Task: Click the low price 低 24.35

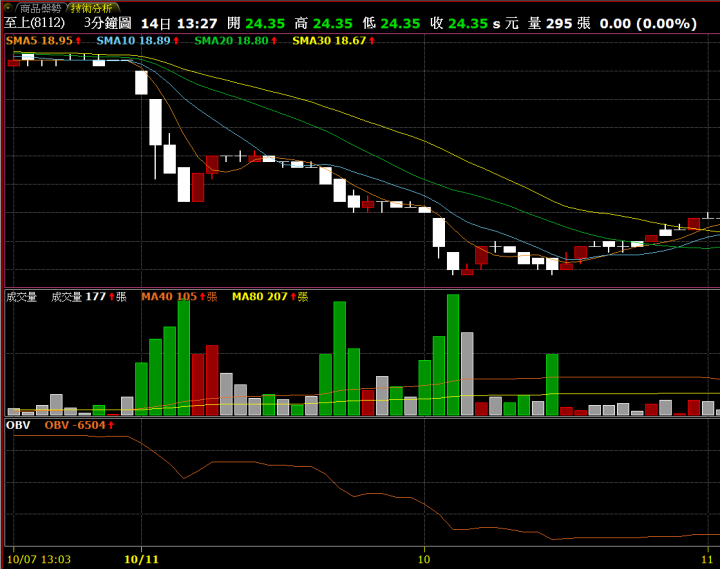Action: [391, 23]
